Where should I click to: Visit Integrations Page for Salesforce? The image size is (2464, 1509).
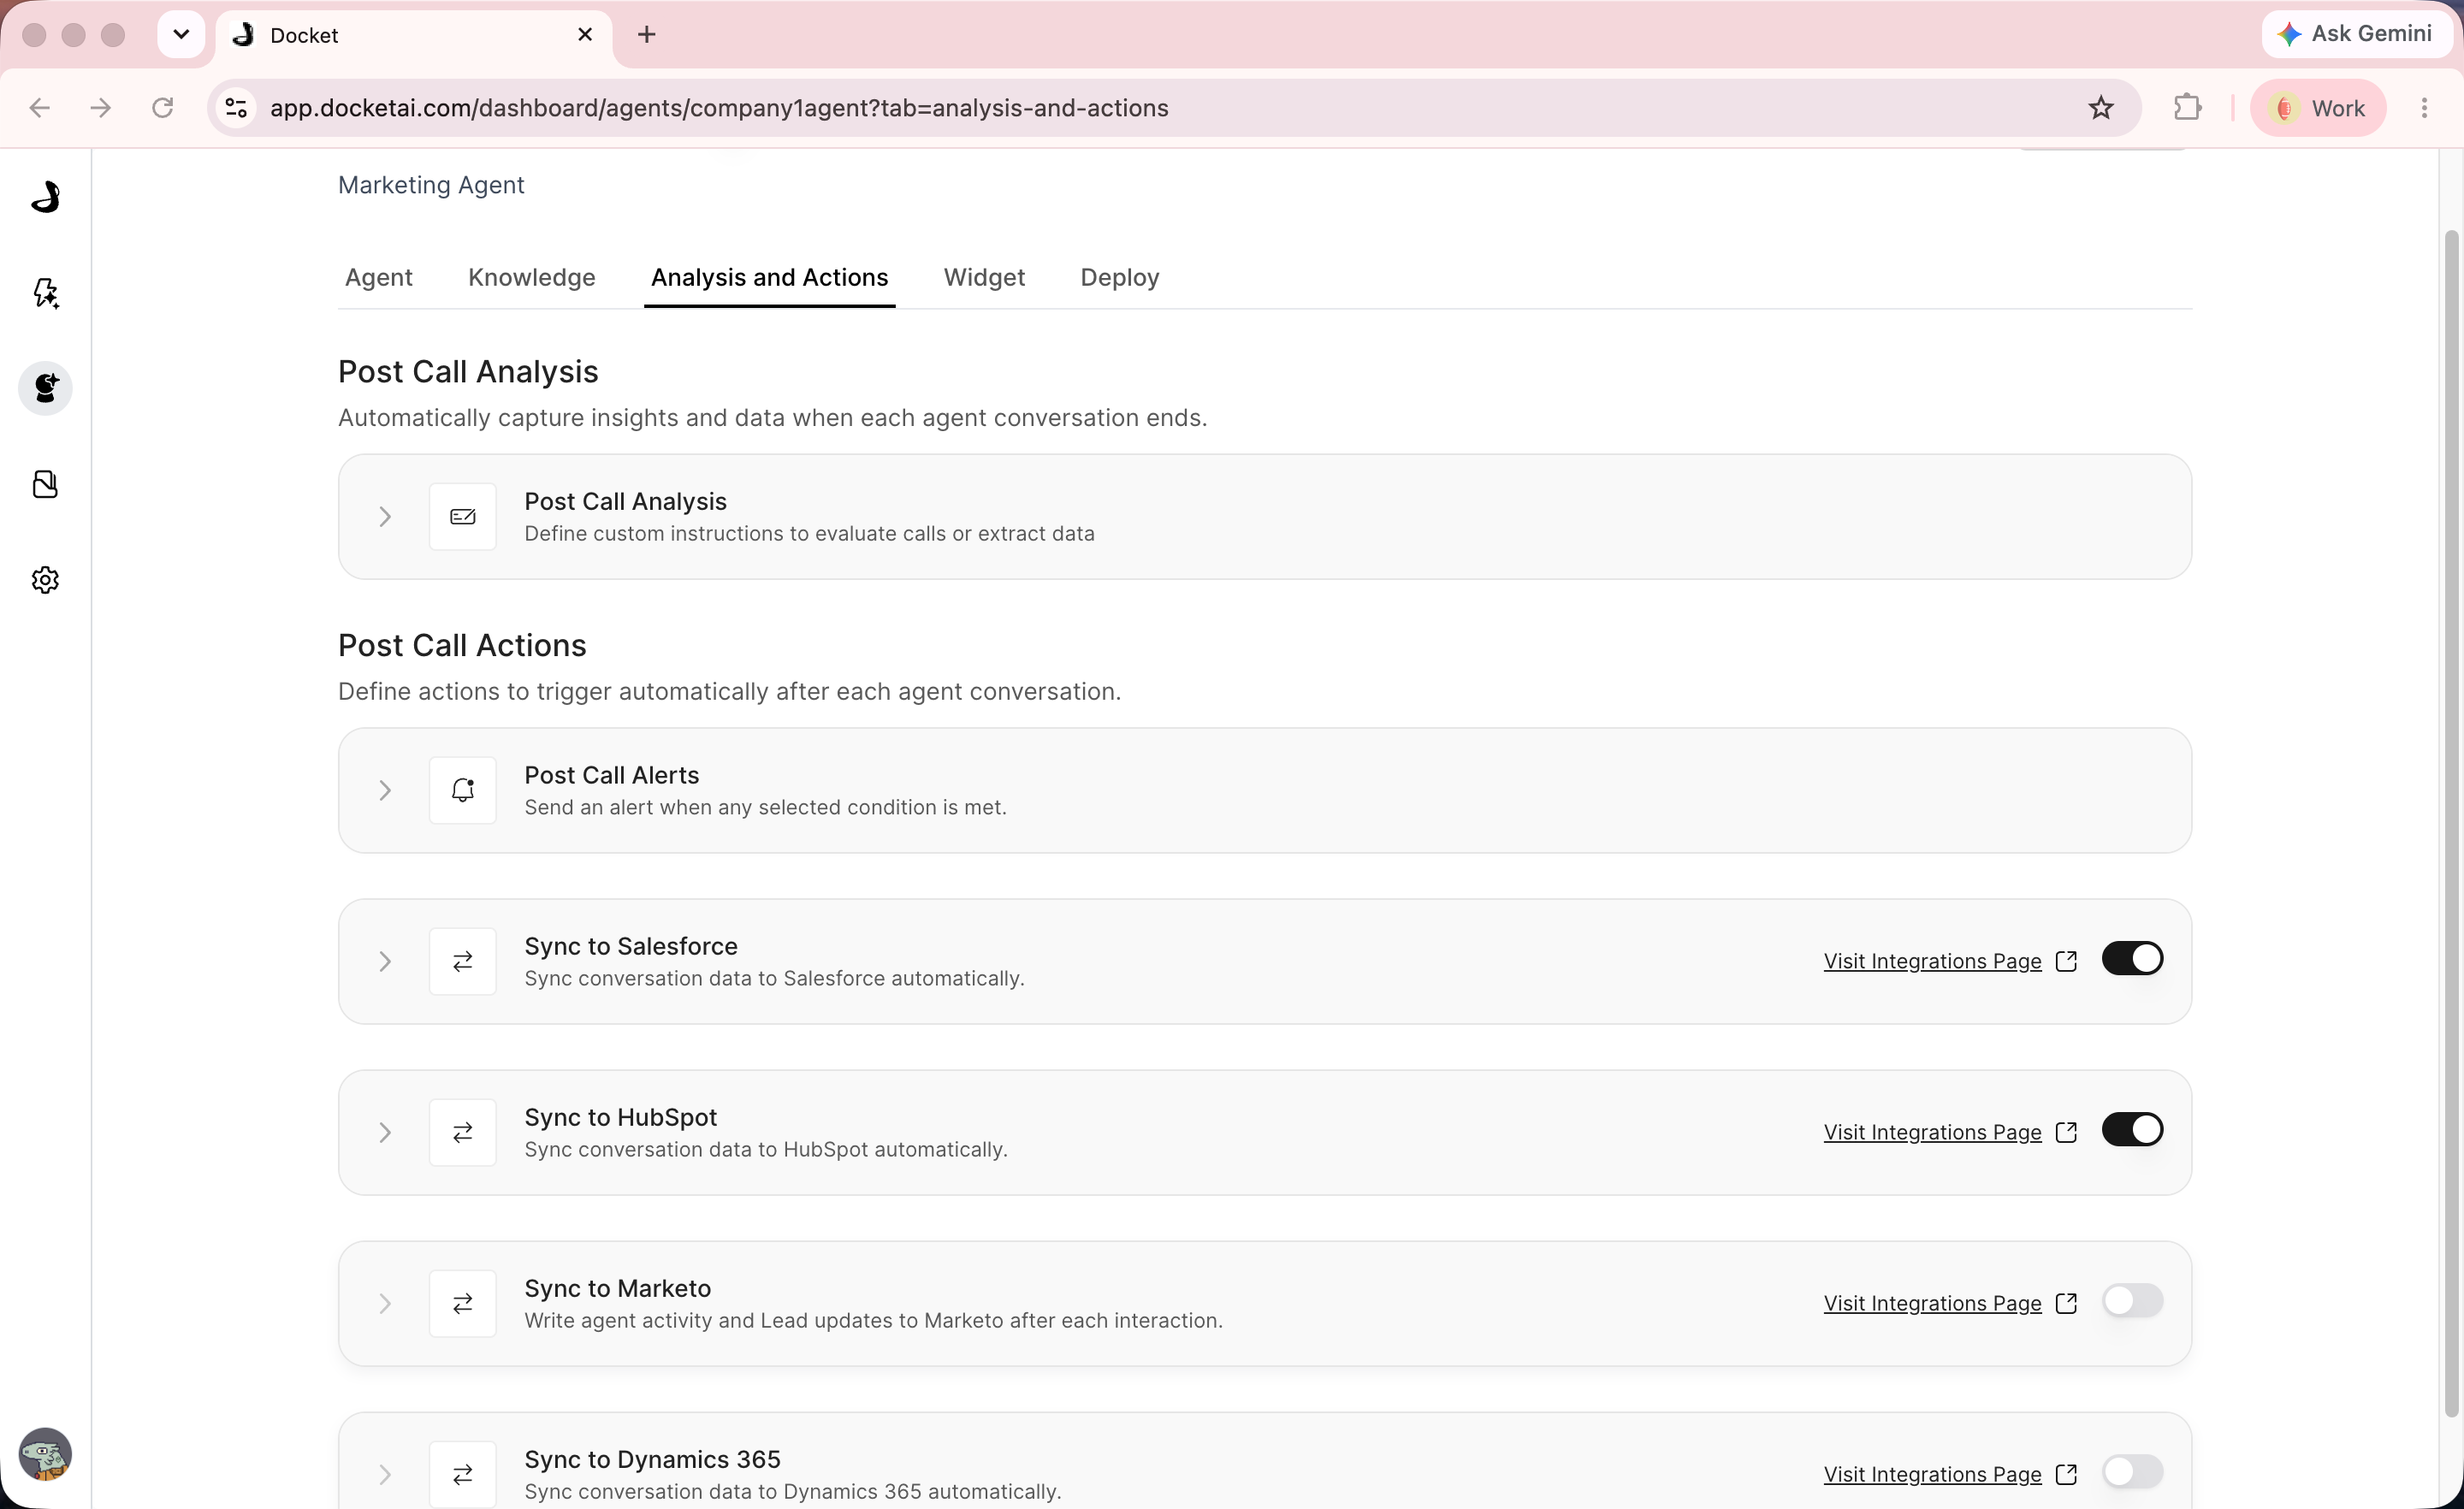tap(1933, 961)
